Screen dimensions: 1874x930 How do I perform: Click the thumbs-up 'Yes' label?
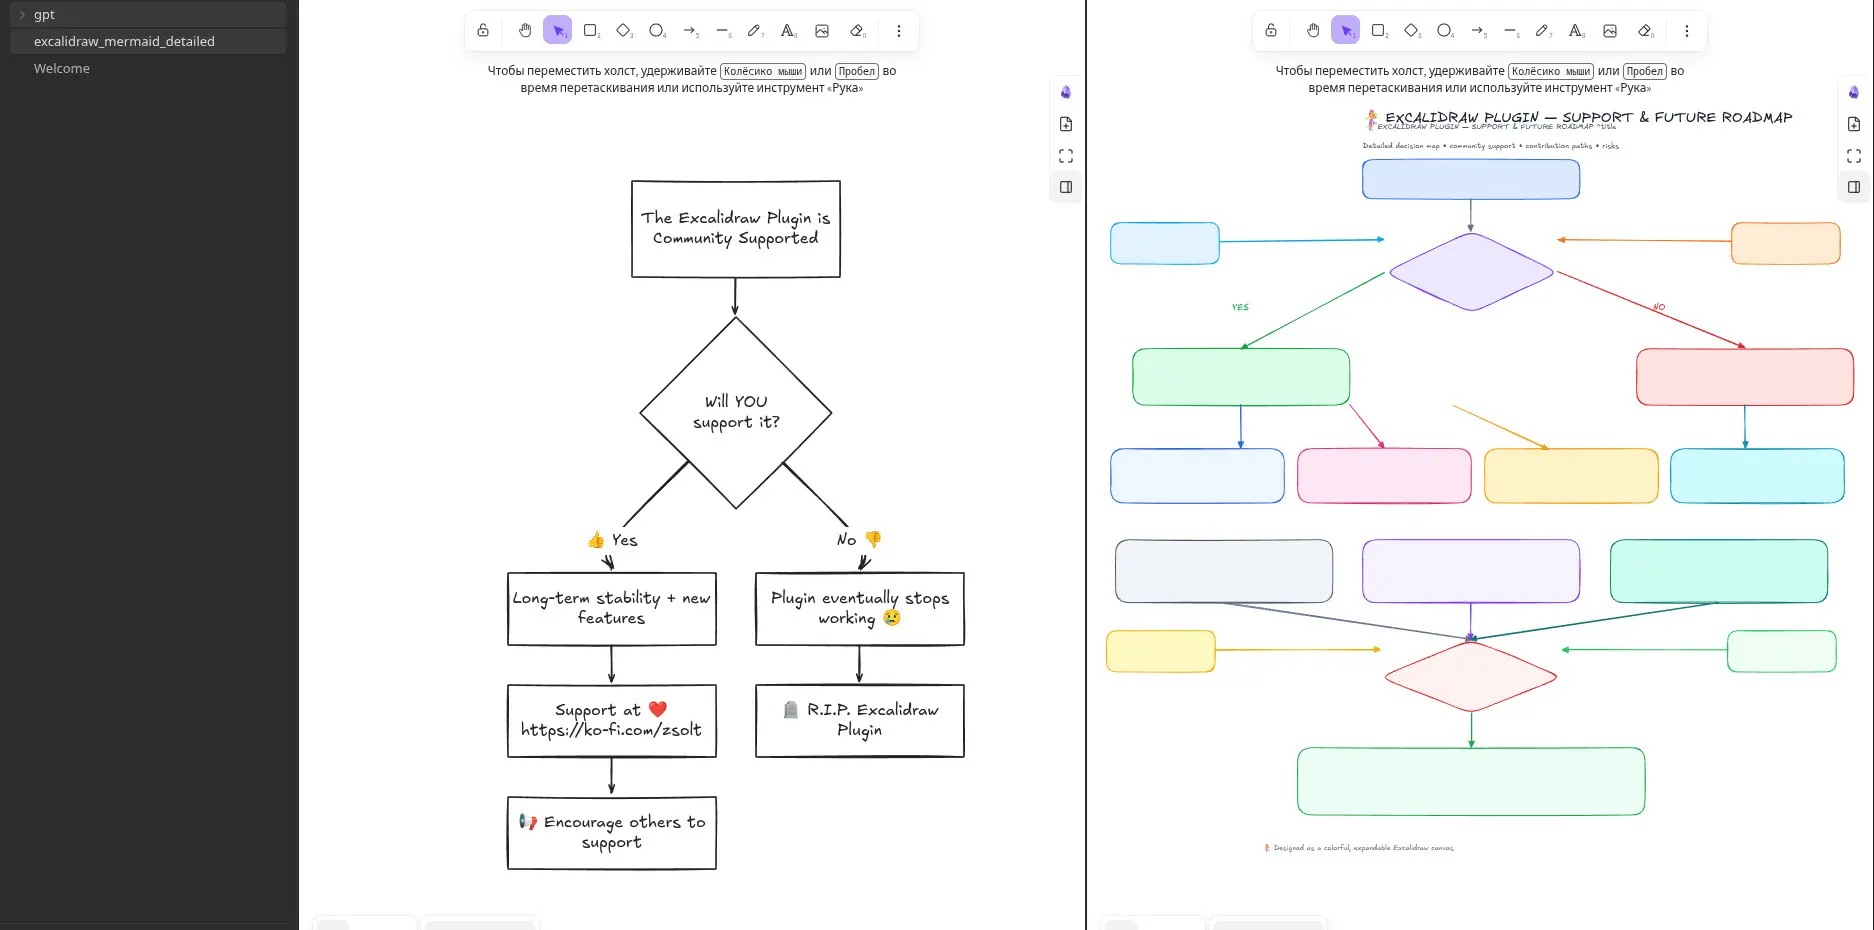pyautogui.click(x=612, y=540)
